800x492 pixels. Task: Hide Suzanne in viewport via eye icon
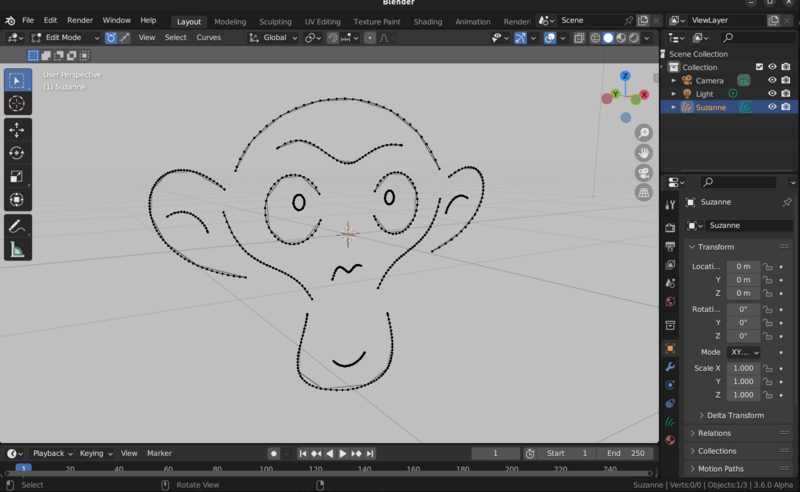772,107
